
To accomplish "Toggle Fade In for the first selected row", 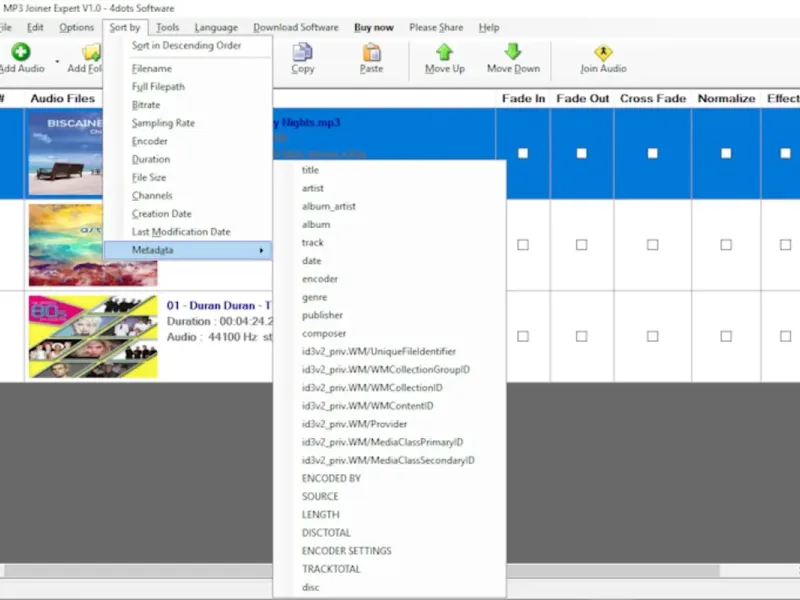I will coord(523,153).
